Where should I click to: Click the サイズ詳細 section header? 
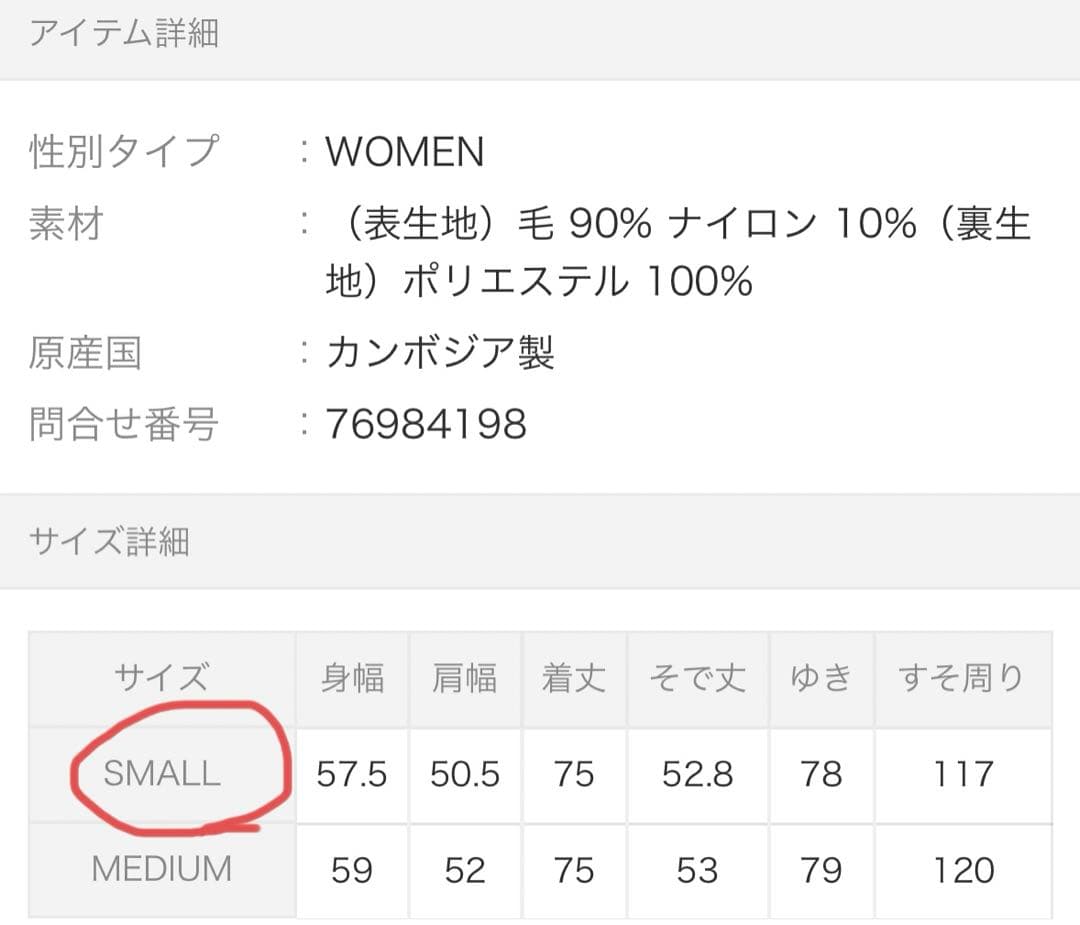[x=109, y=542]
